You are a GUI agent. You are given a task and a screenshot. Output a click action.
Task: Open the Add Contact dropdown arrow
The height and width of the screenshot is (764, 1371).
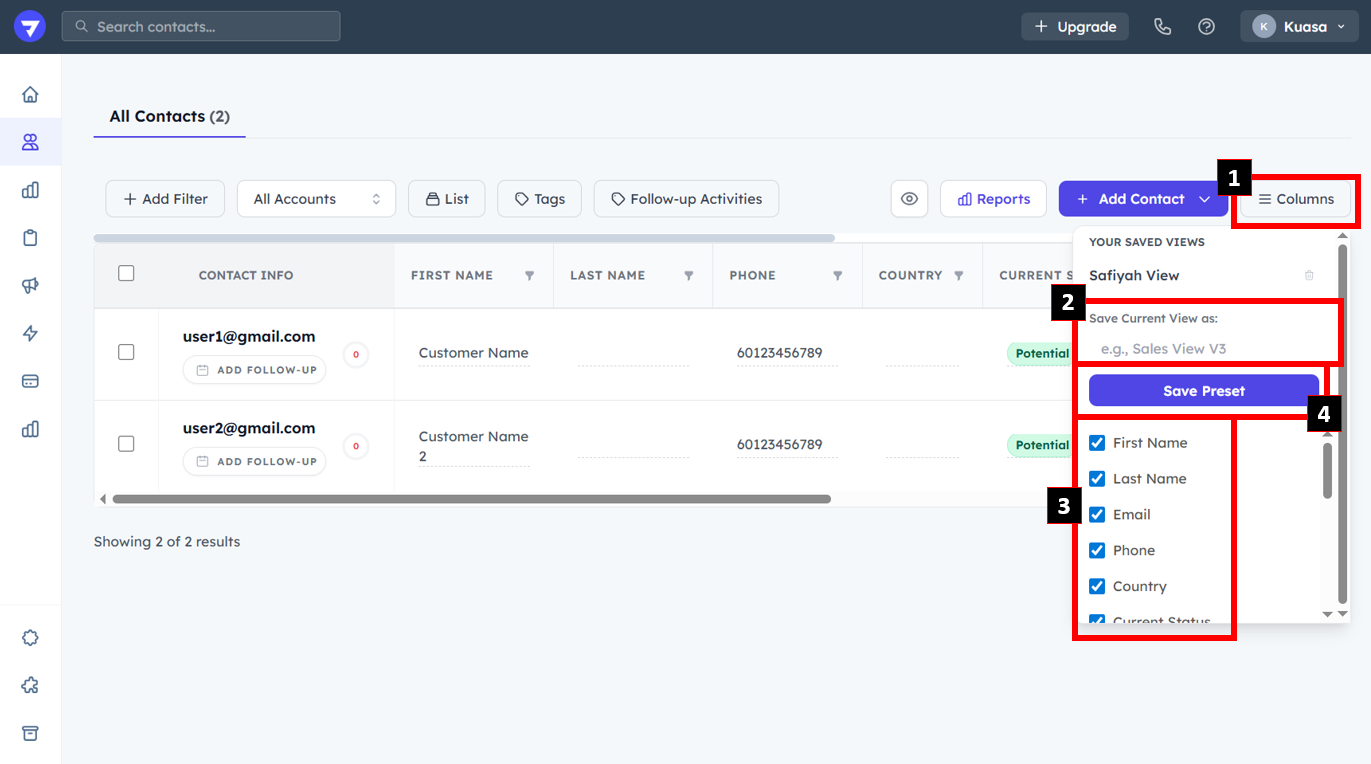(x=1205, y=199)
